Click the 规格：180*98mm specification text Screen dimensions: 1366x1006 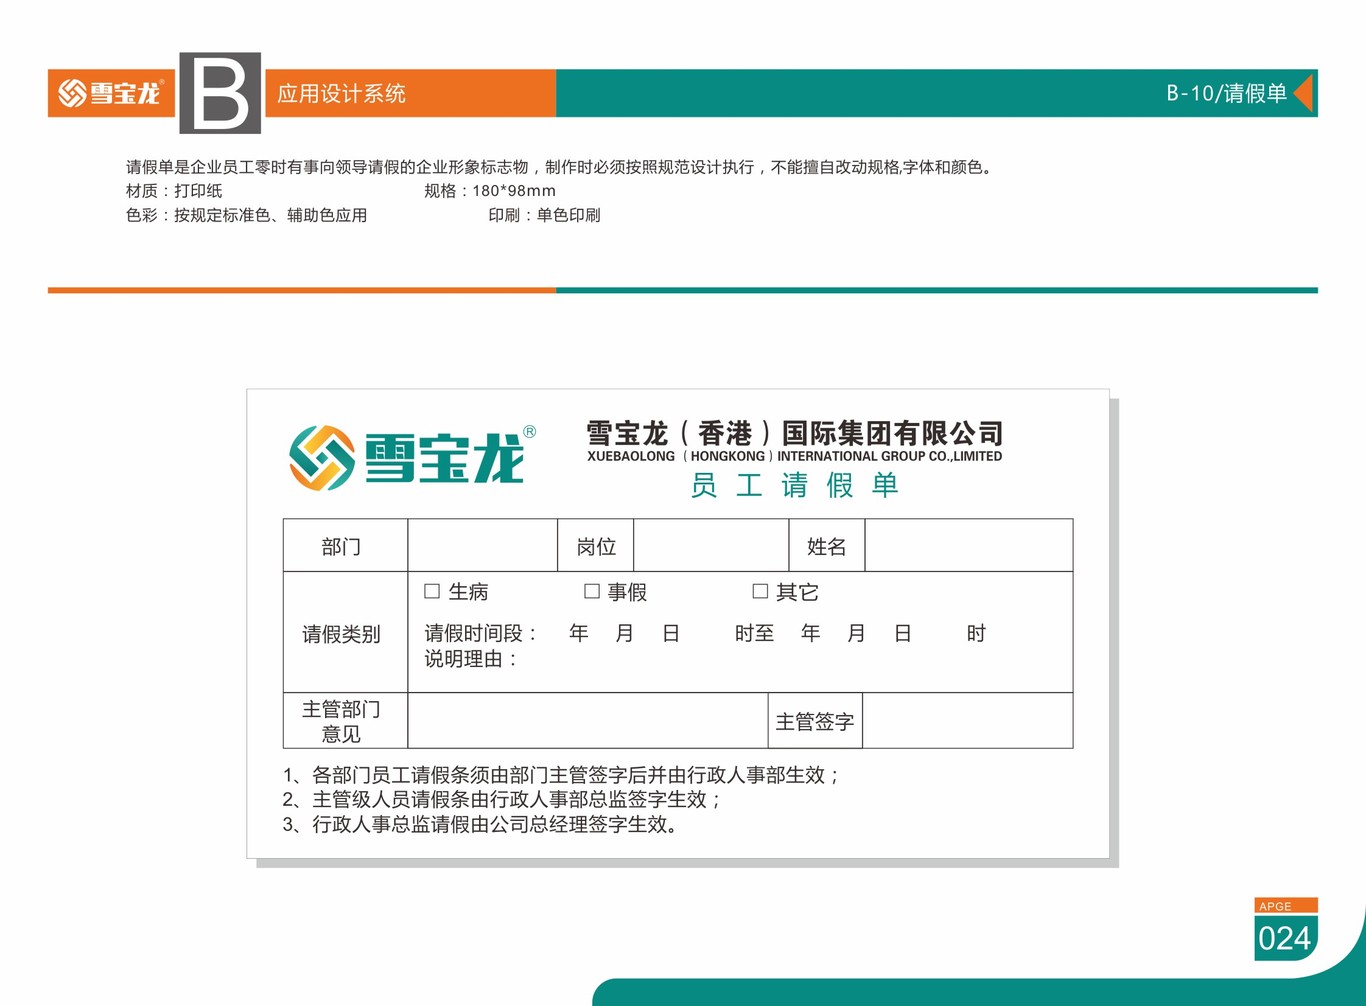(490, 191)
